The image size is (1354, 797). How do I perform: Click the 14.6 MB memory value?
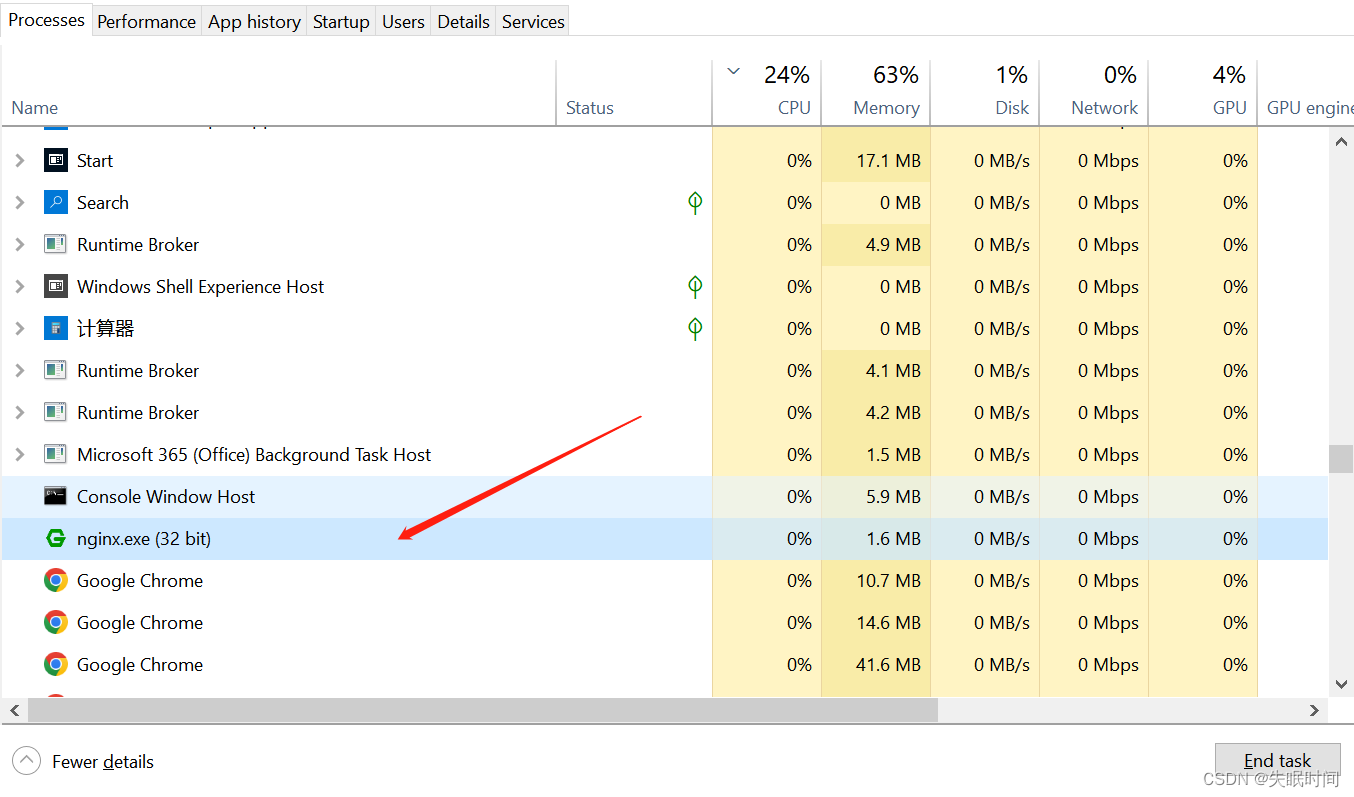pyautogui.click(x=888, y=623)
